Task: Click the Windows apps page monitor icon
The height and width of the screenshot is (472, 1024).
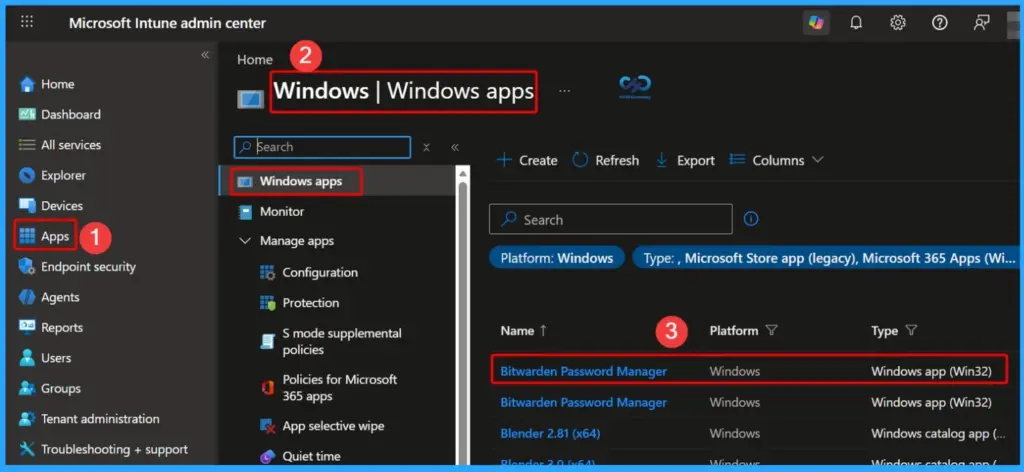Action: [251, 99]
